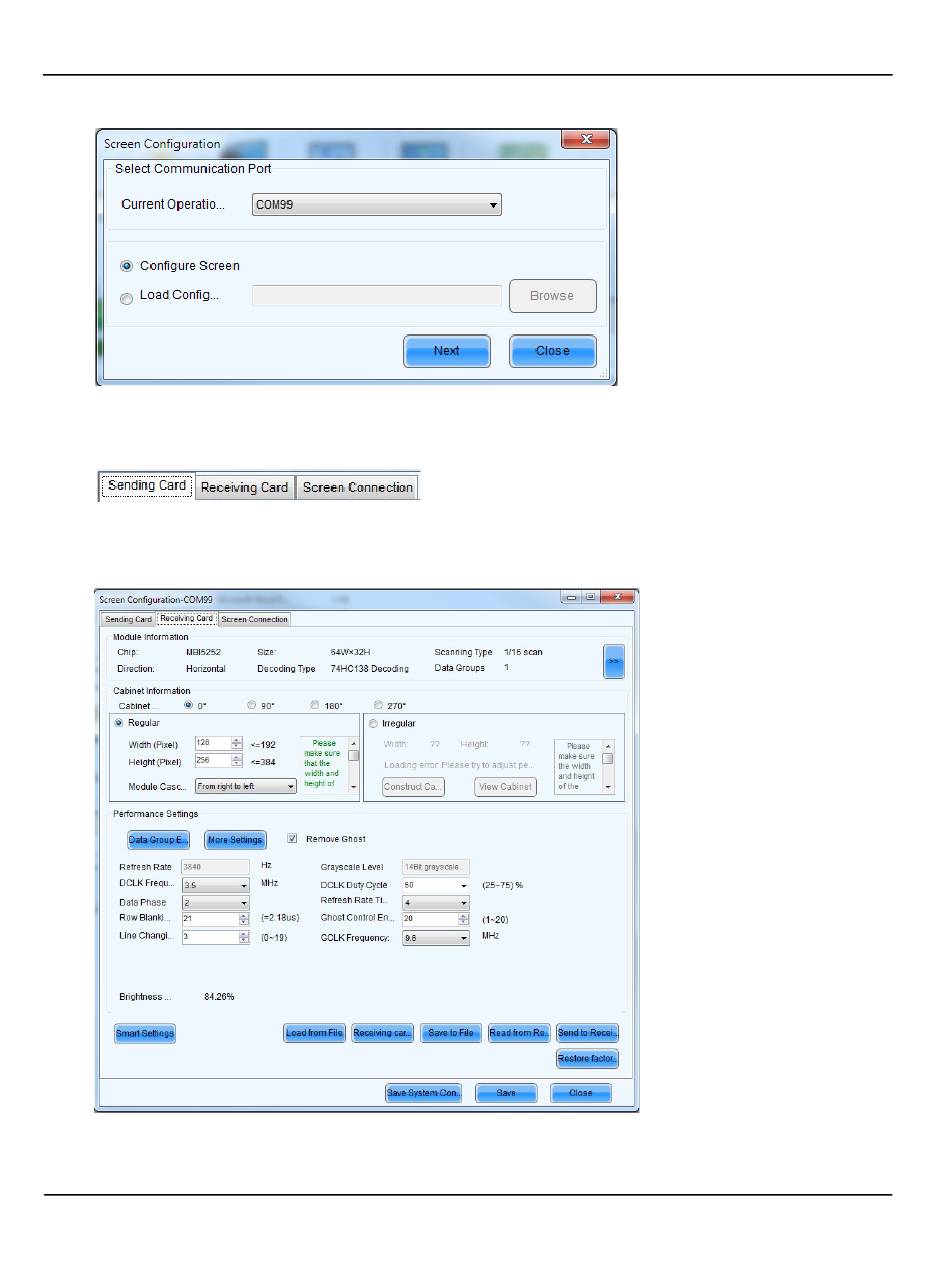950x1262 pixels.
Task: Select the 90° cabinet rotation radio
Action: pyautogui.click(x=252, y=705)
